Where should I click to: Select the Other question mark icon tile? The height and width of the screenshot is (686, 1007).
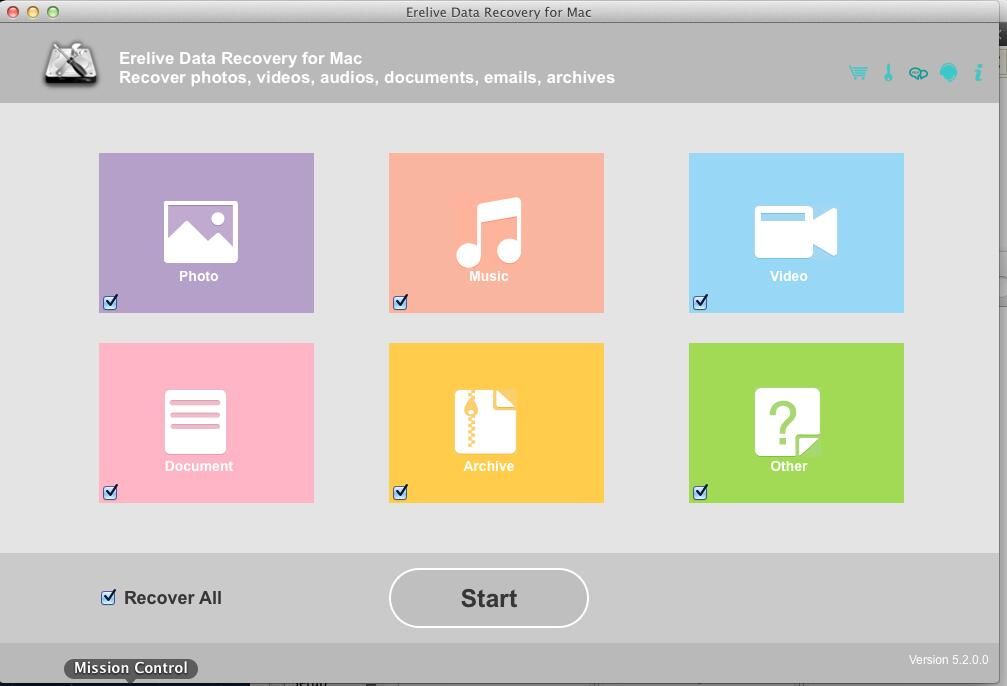pos(796,423)
